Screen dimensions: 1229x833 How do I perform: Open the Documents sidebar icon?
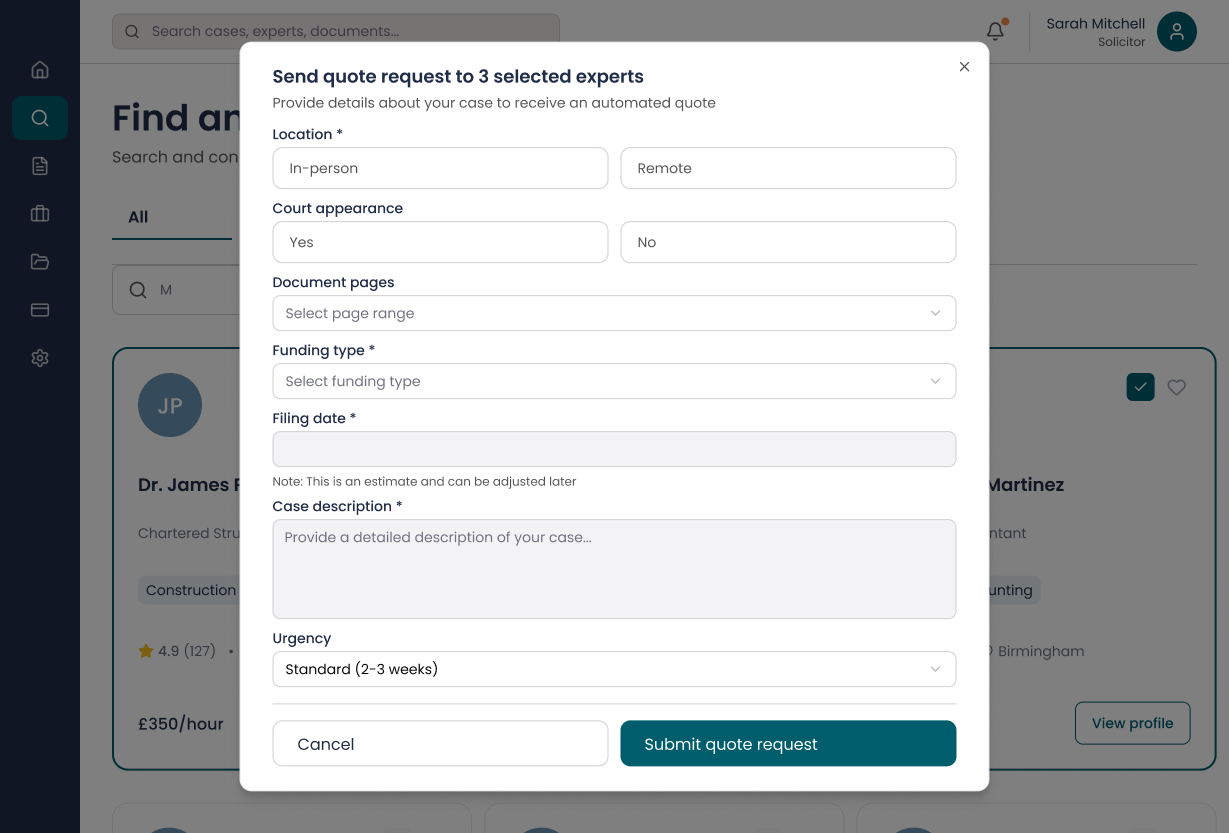(40, 166)
